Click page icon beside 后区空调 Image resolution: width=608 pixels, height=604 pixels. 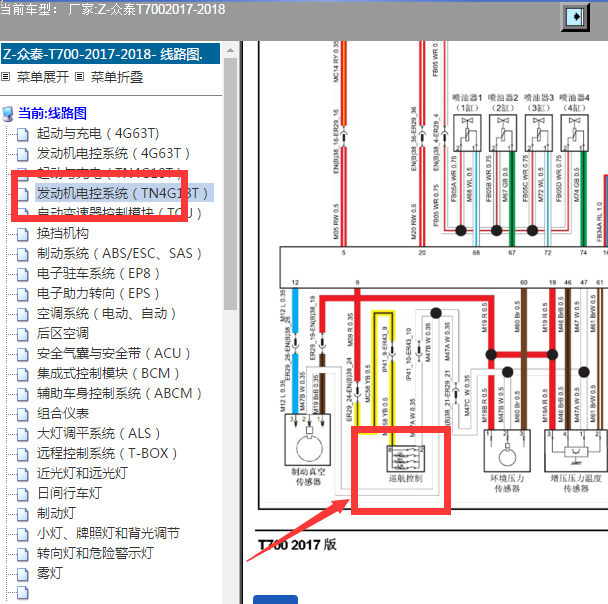click(23, 334)
